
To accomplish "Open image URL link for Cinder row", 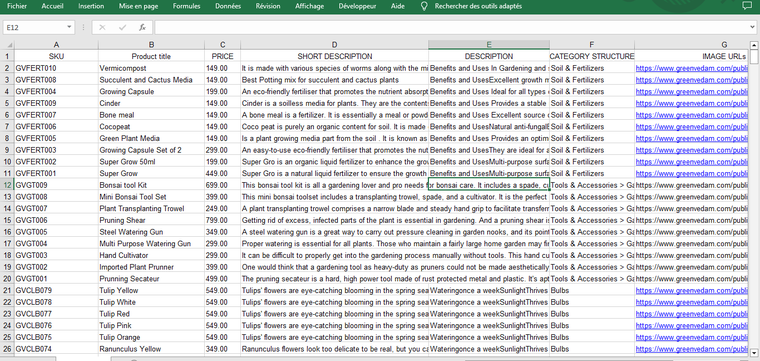I will point(692,103).
